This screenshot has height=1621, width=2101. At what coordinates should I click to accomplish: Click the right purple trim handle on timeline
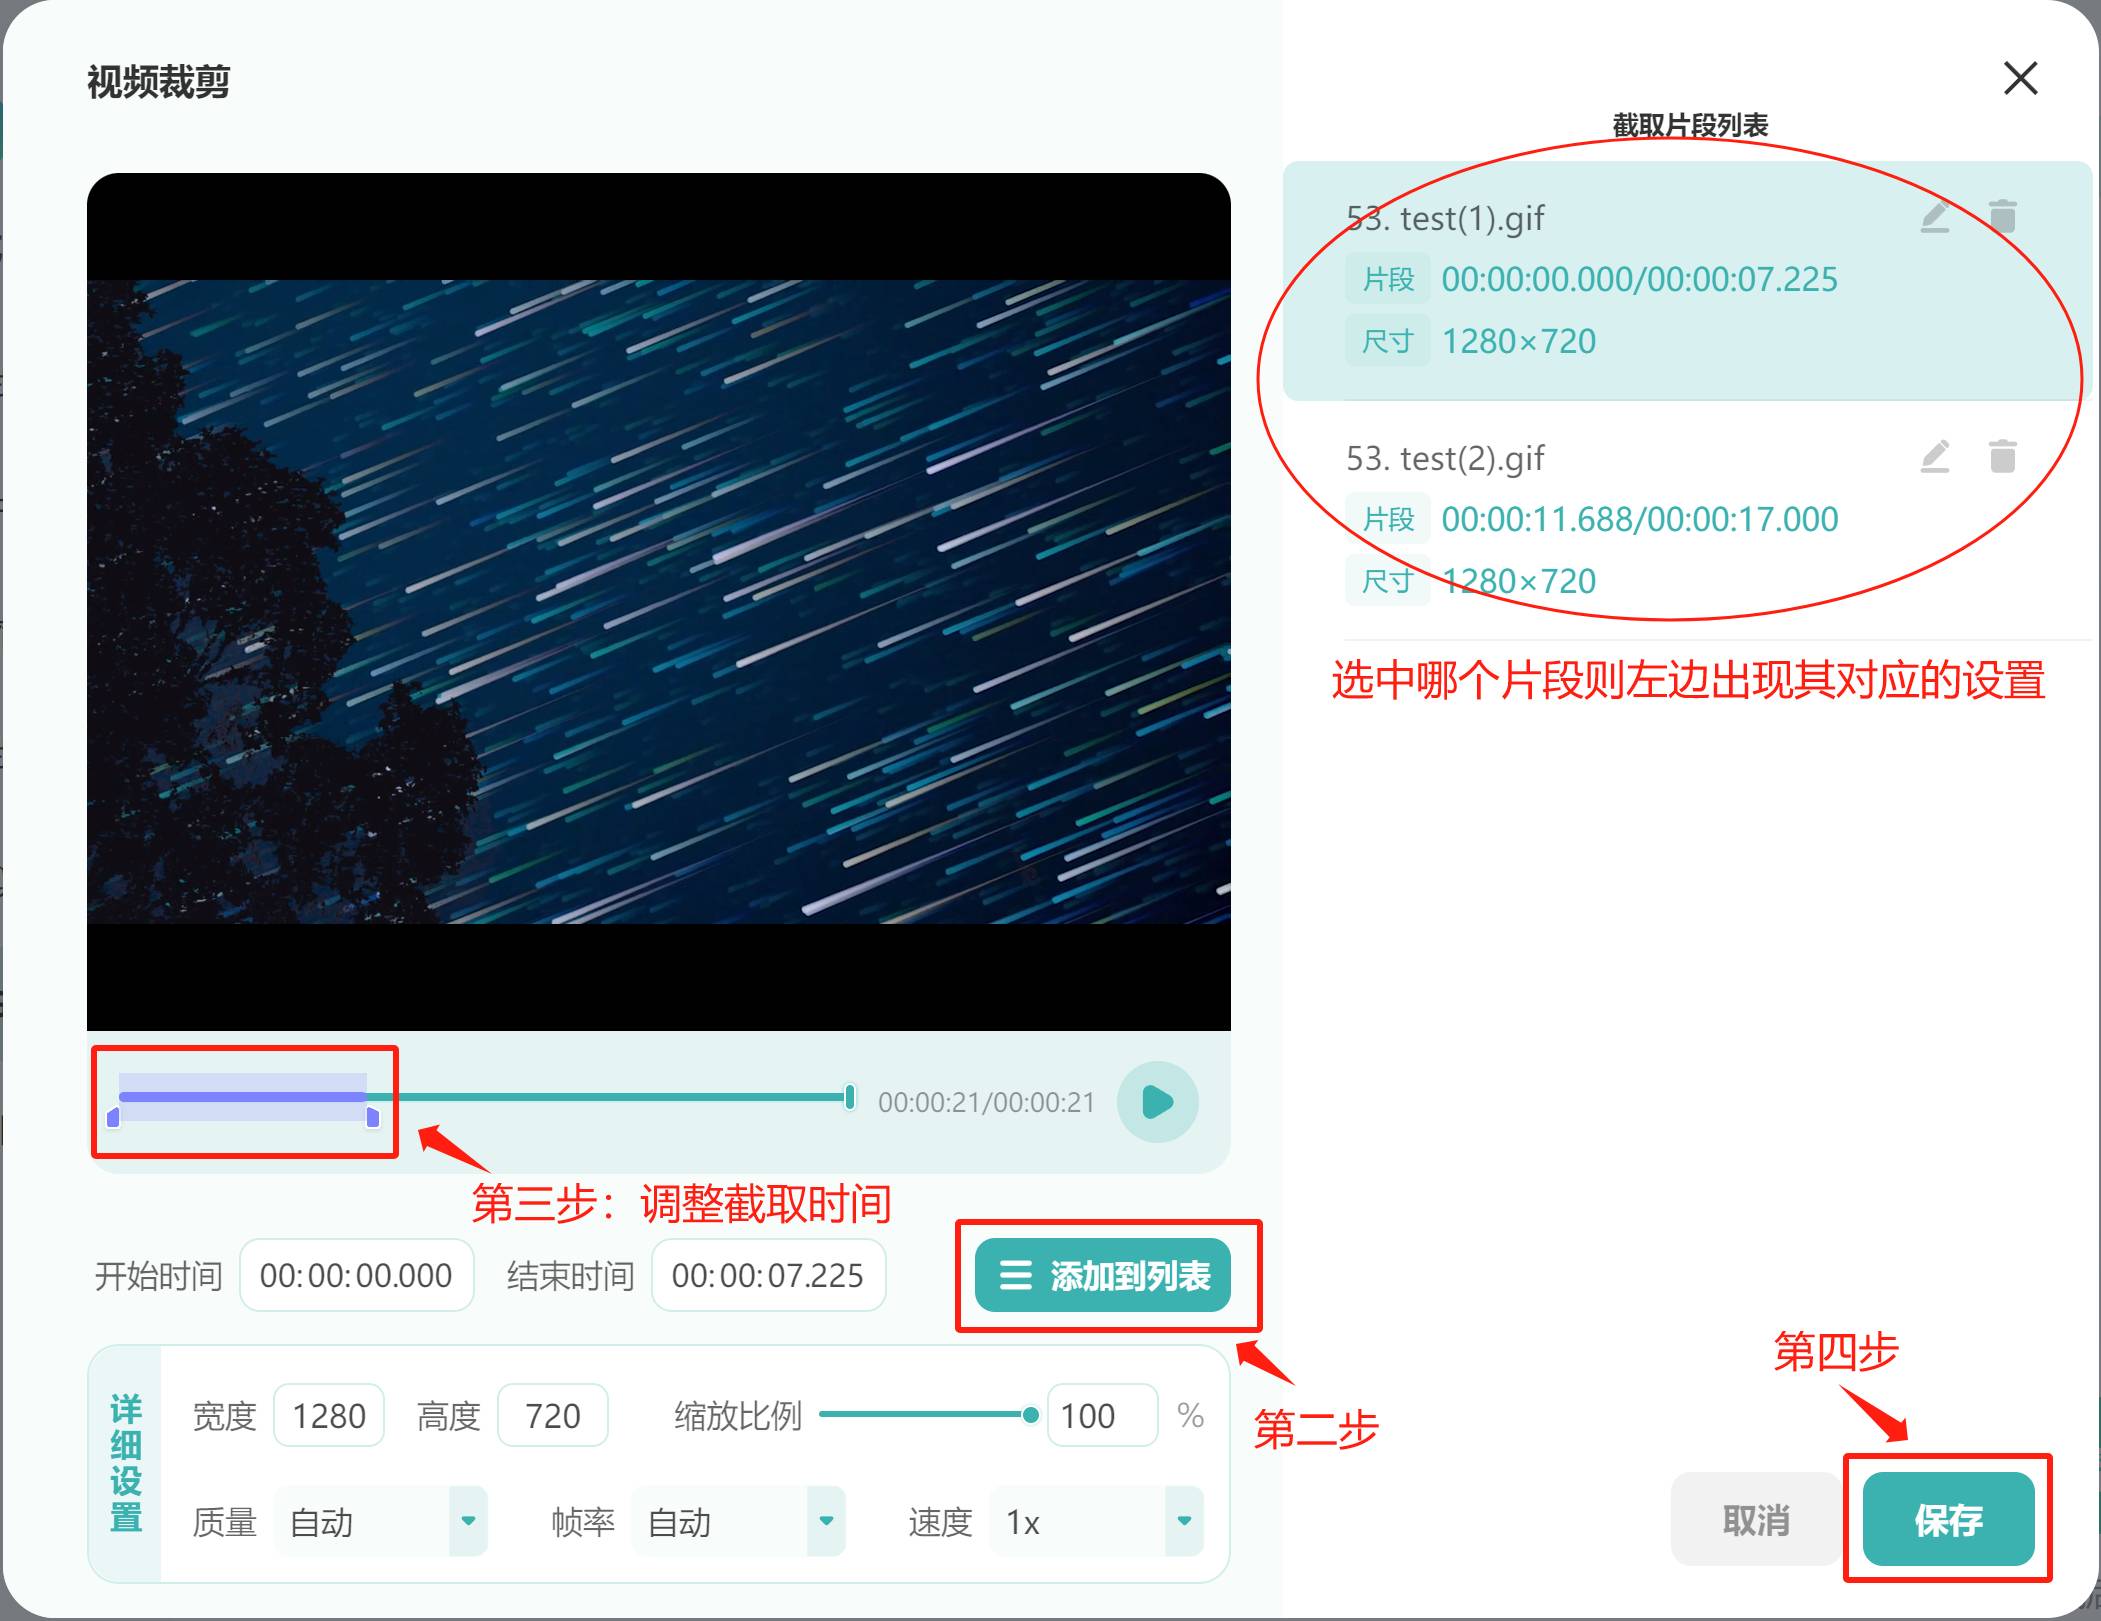[x=373, y=1116]
